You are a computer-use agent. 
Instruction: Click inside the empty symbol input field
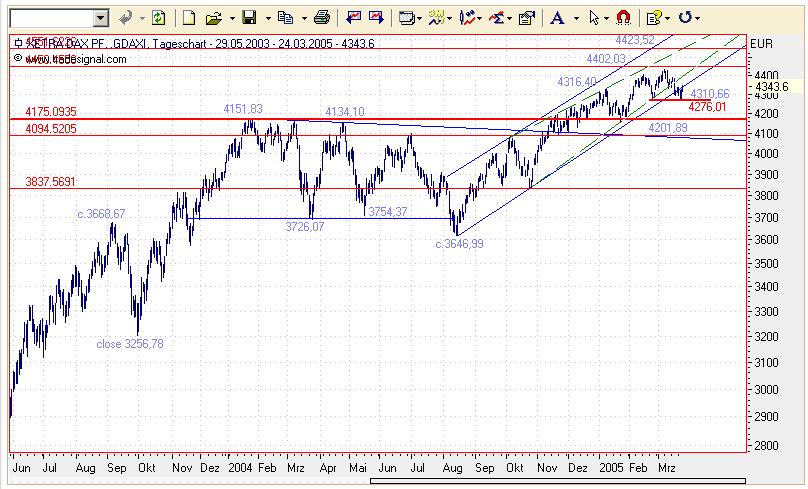click(52, 19)
